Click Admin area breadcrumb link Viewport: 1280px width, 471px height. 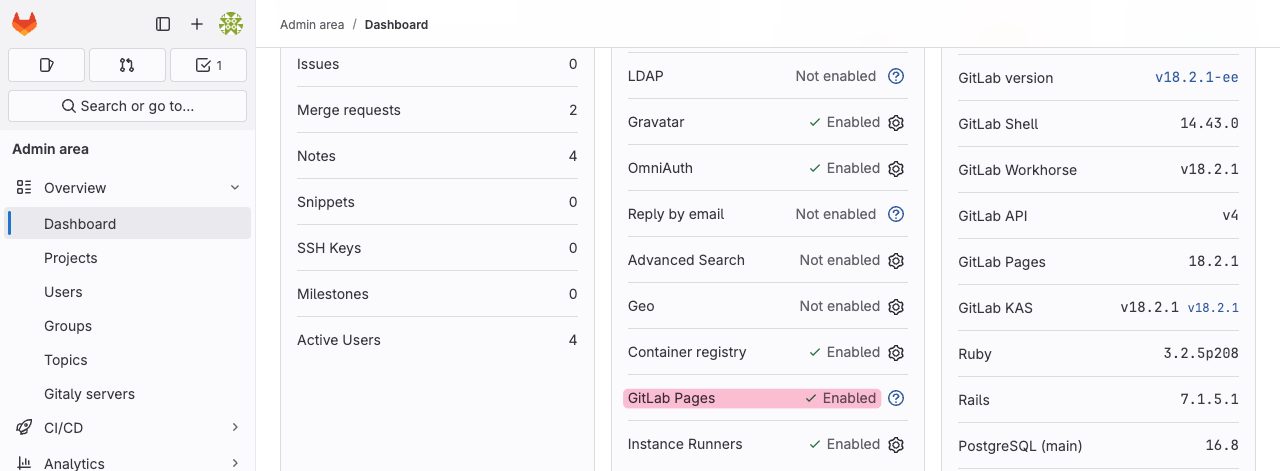tap(312, 24)
